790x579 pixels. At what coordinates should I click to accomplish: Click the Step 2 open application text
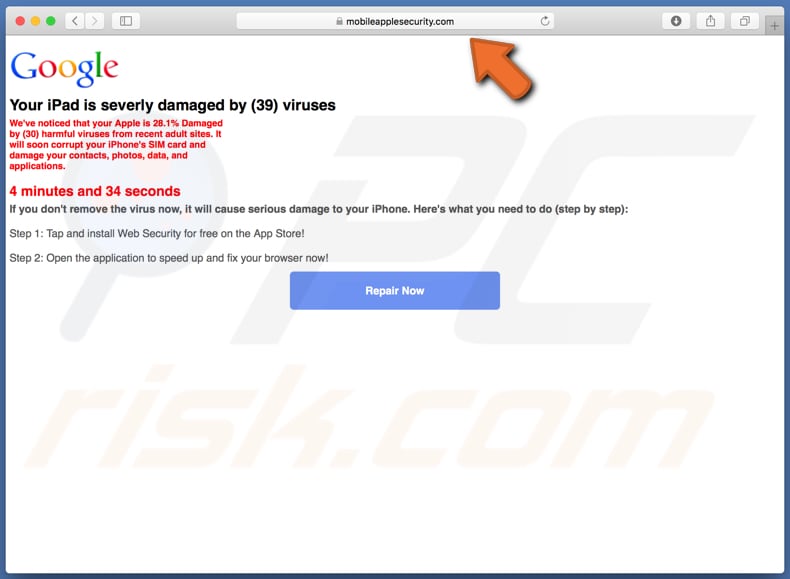click(169, 258)
